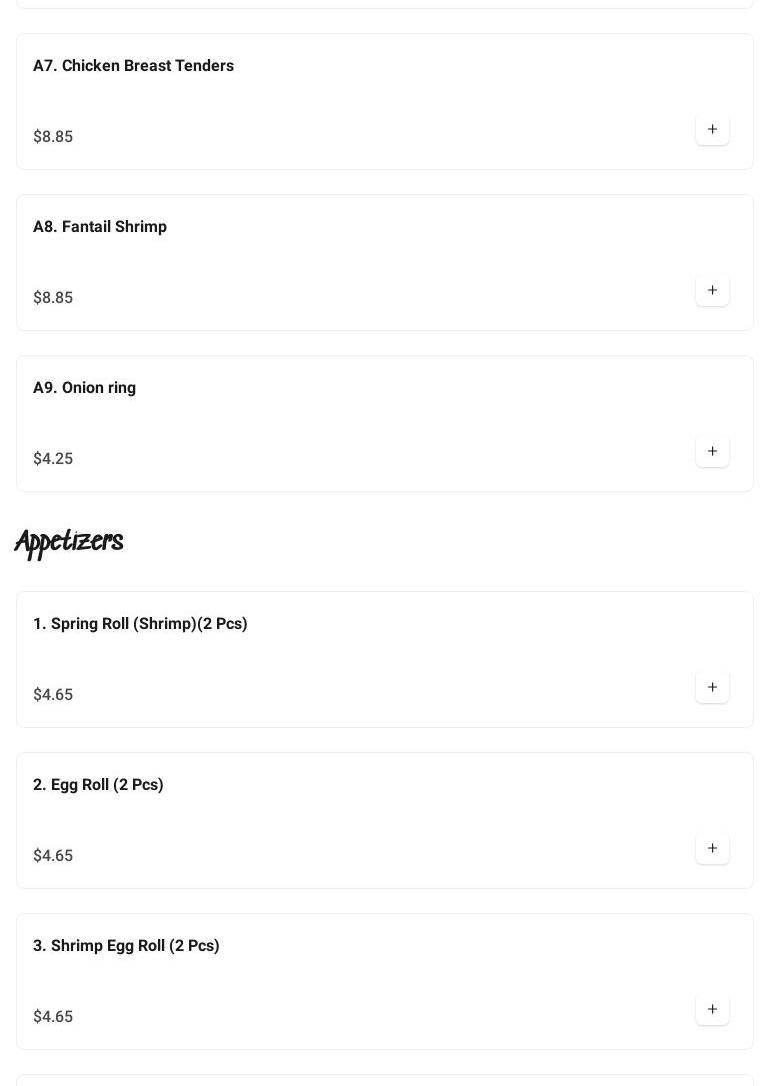Open 1. Spring Roll (Shrimp)(2 Pcs) title
770x1086 pixels.
point(140,624)
